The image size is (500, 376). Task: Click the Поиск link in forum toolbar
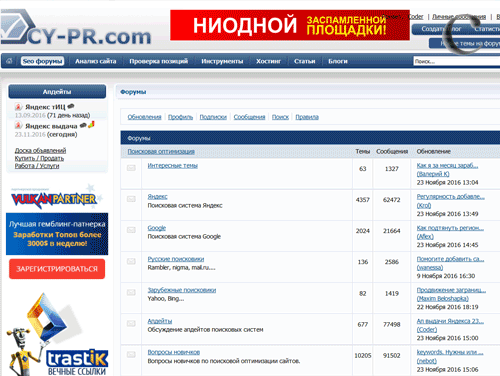(x=280, y=117)
